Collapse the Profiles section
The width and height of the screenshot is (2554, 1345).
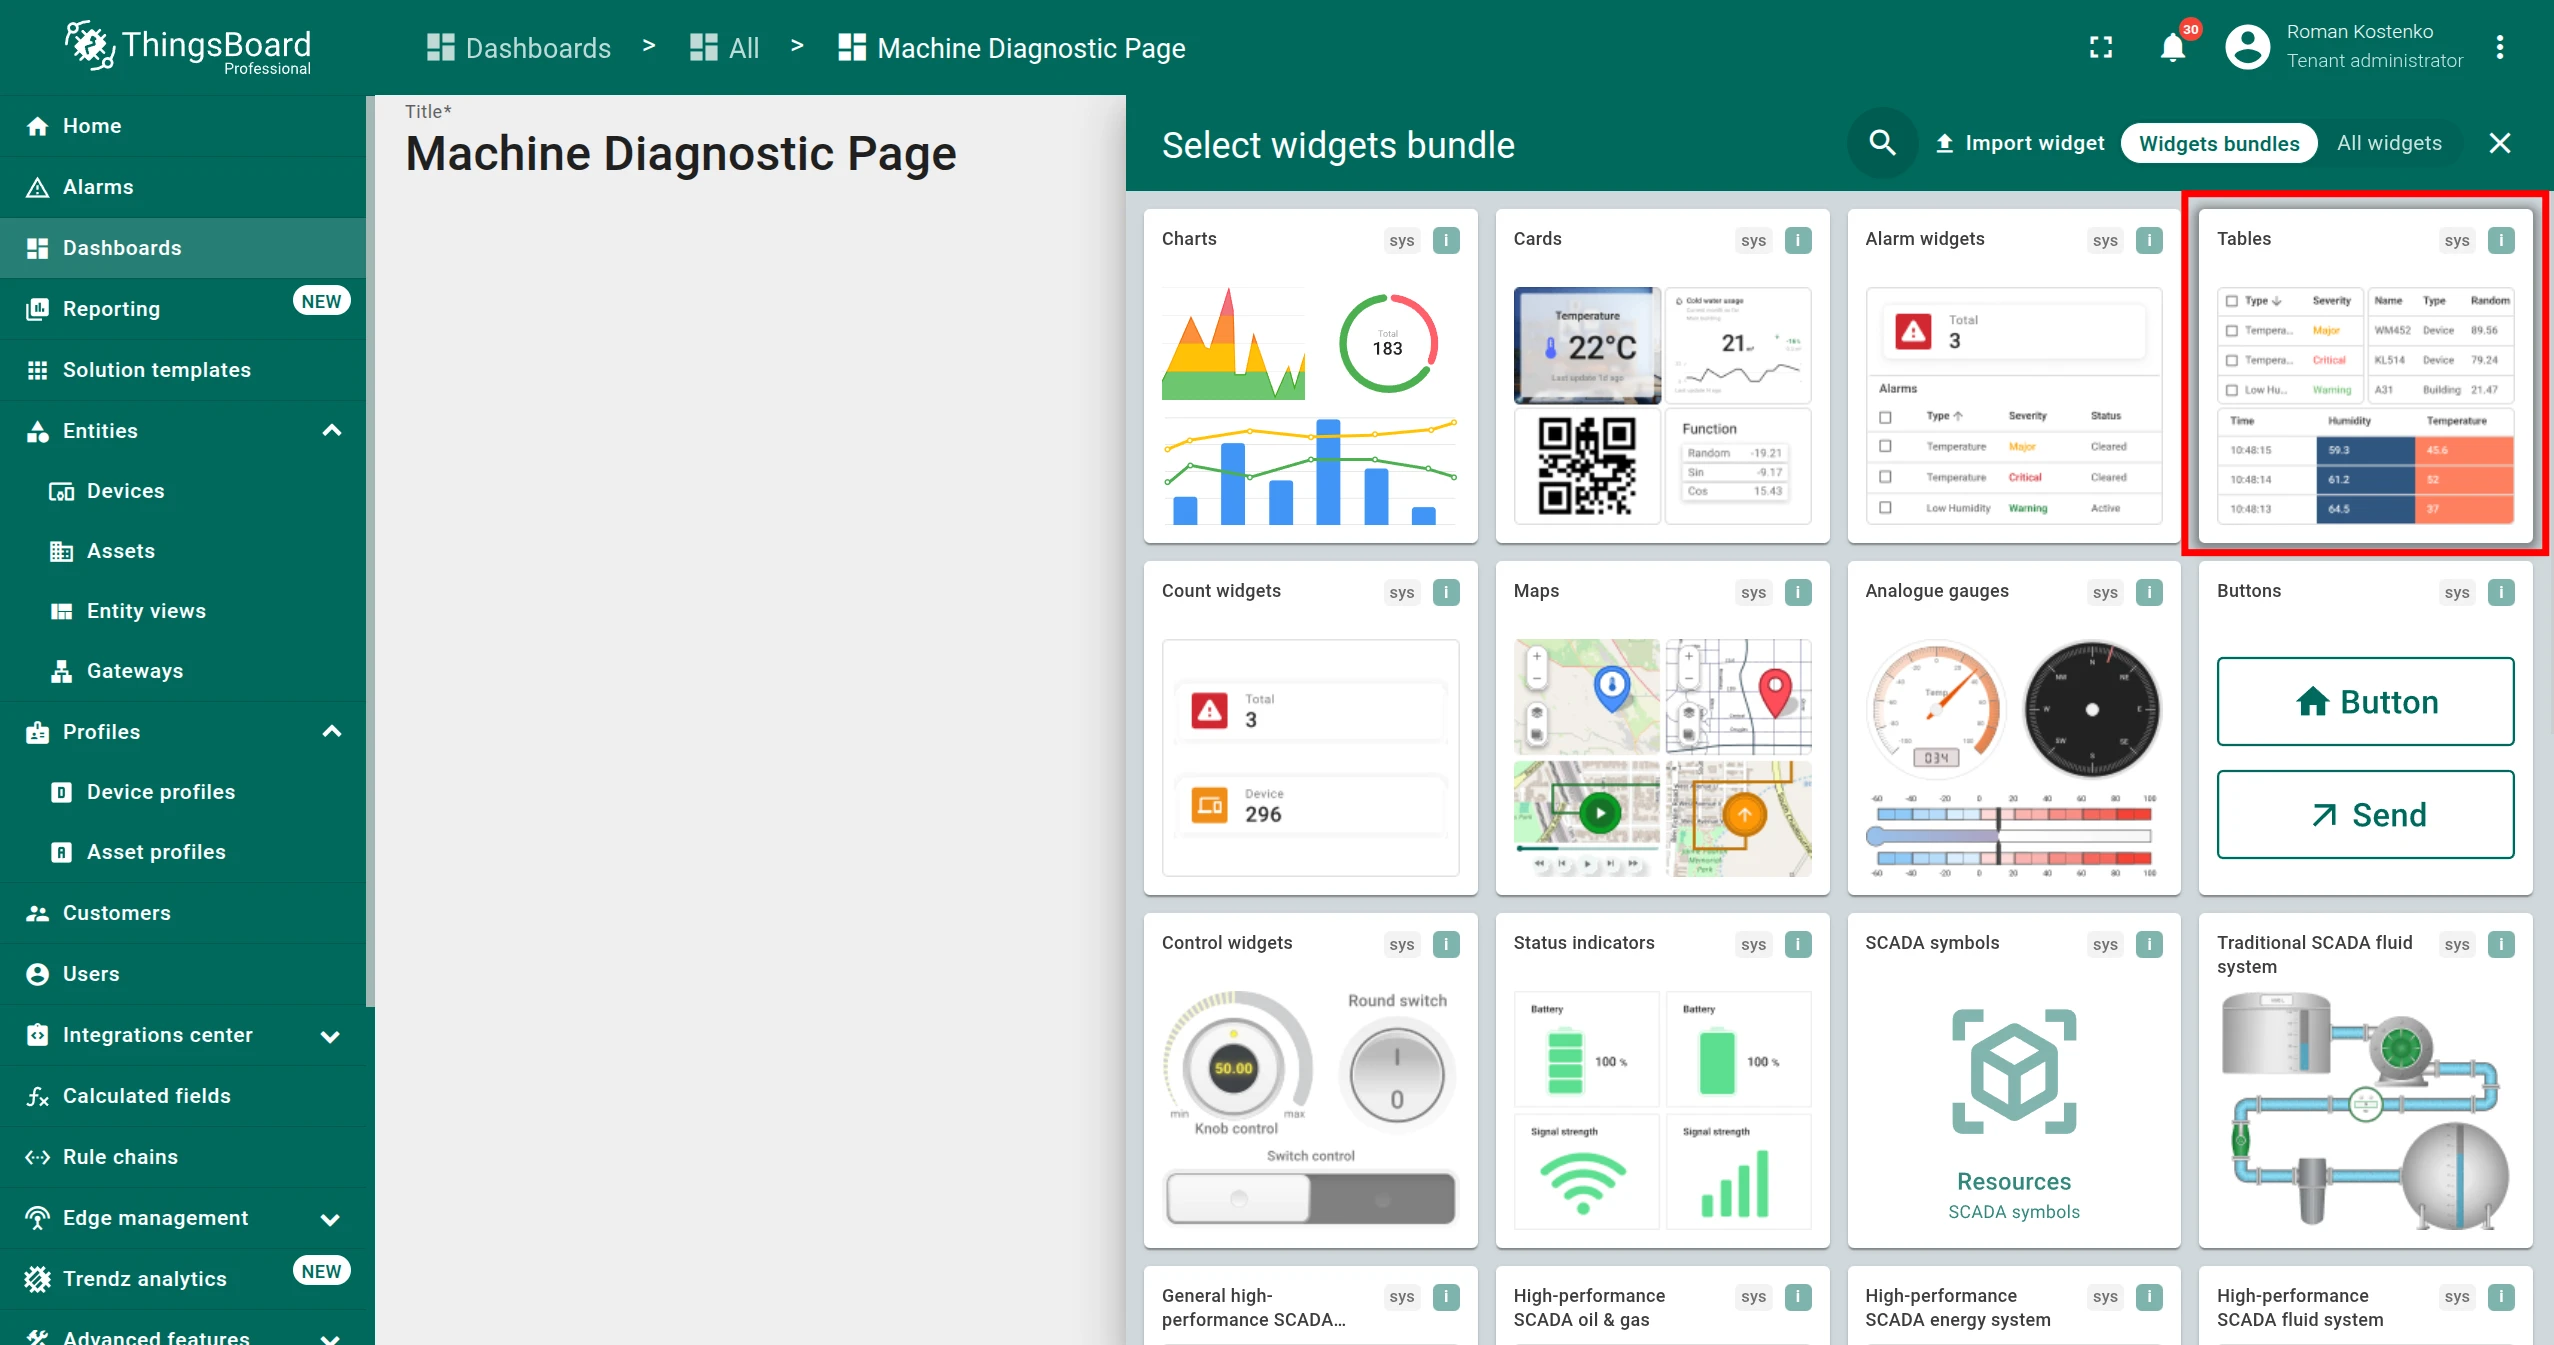coord(332,732)
